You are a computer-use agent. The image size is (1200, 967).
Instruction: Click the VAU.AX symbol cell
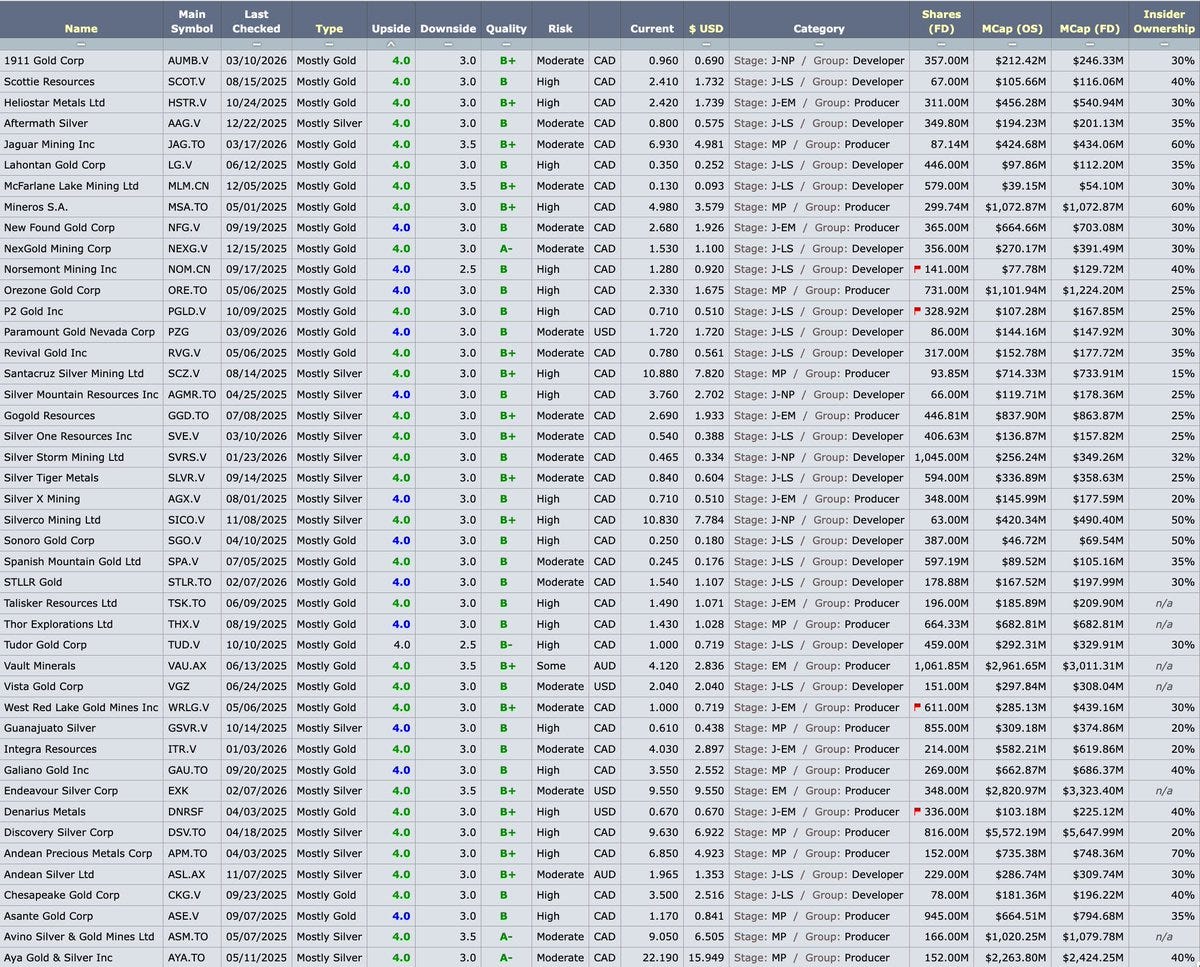point(189,665)
